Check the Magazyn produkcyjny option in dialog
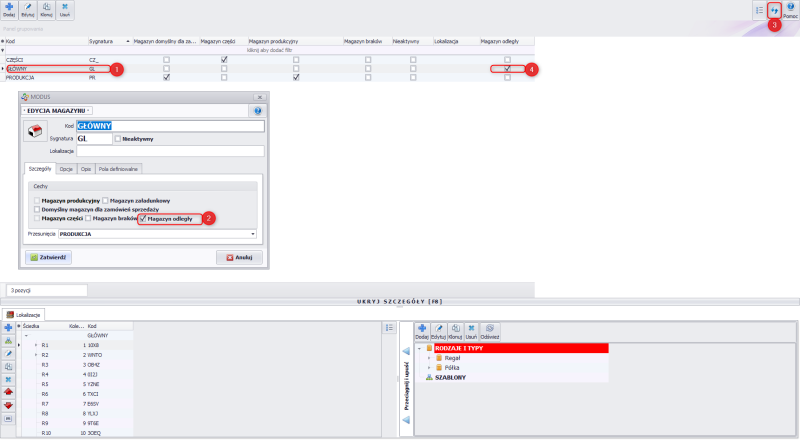This screenshot has width=800, height=440. coord(37,200)
